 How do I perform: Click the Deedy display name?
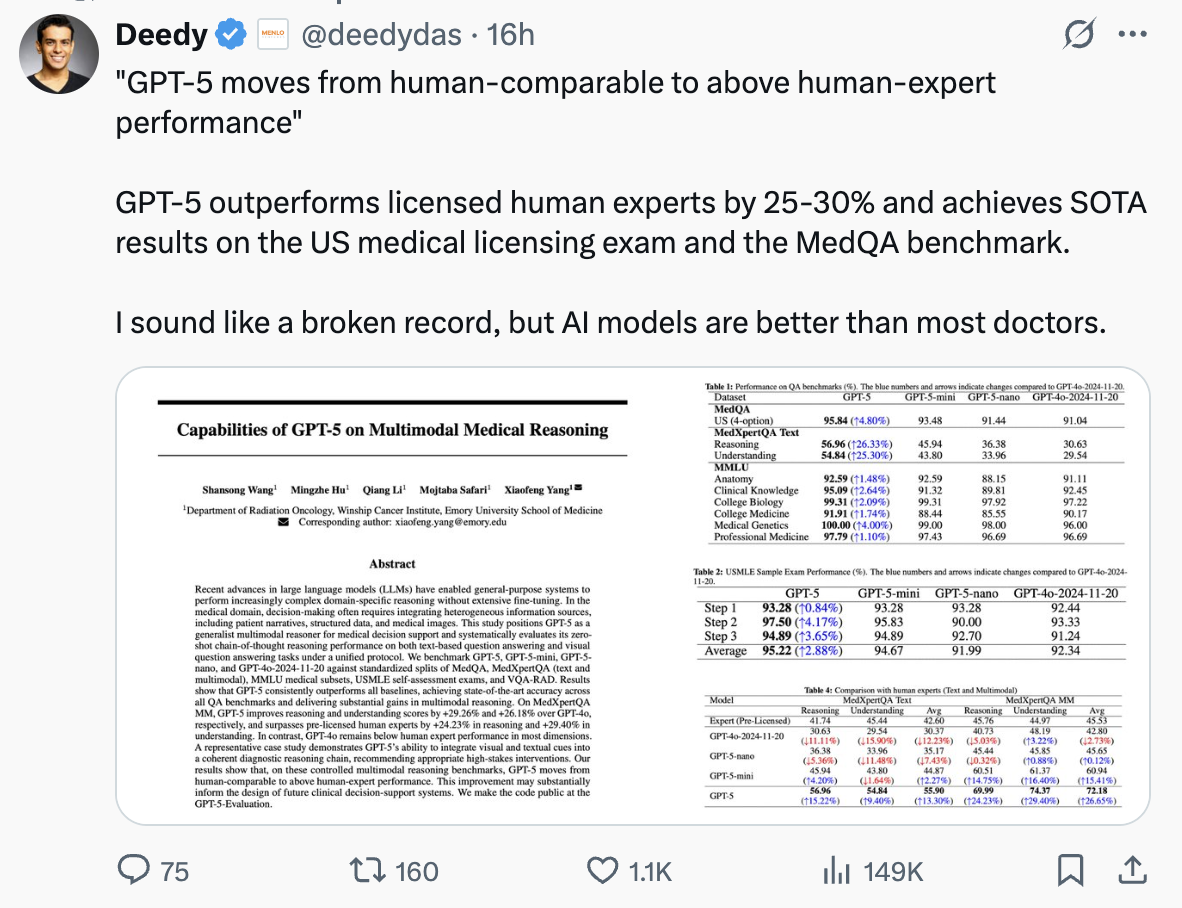click(161, 35)
